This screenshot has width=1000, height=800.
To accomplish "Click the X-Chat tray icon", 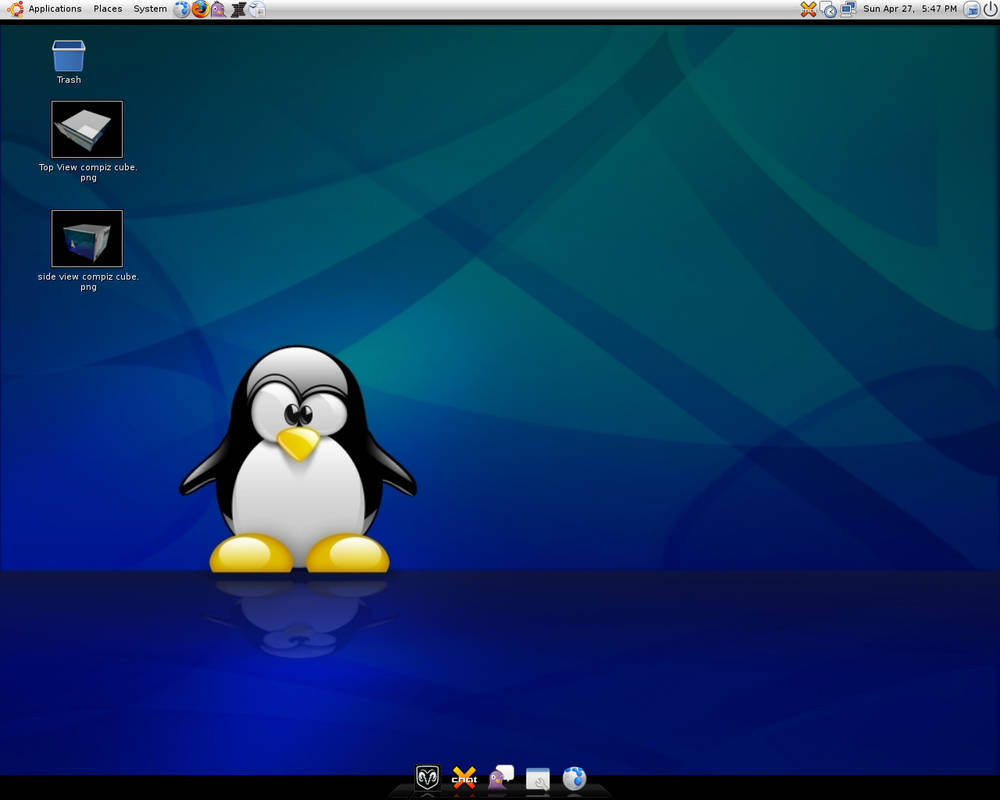I will point(808,10).
